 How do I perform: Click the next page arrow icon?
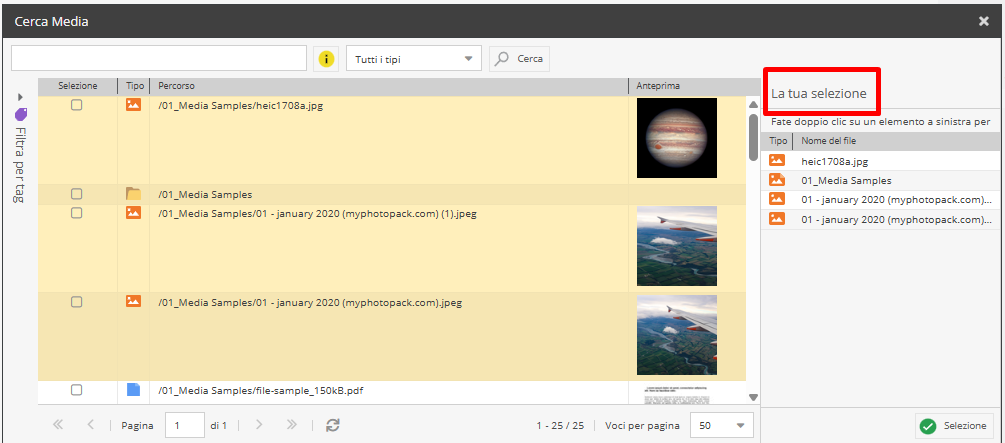point(259,425)
